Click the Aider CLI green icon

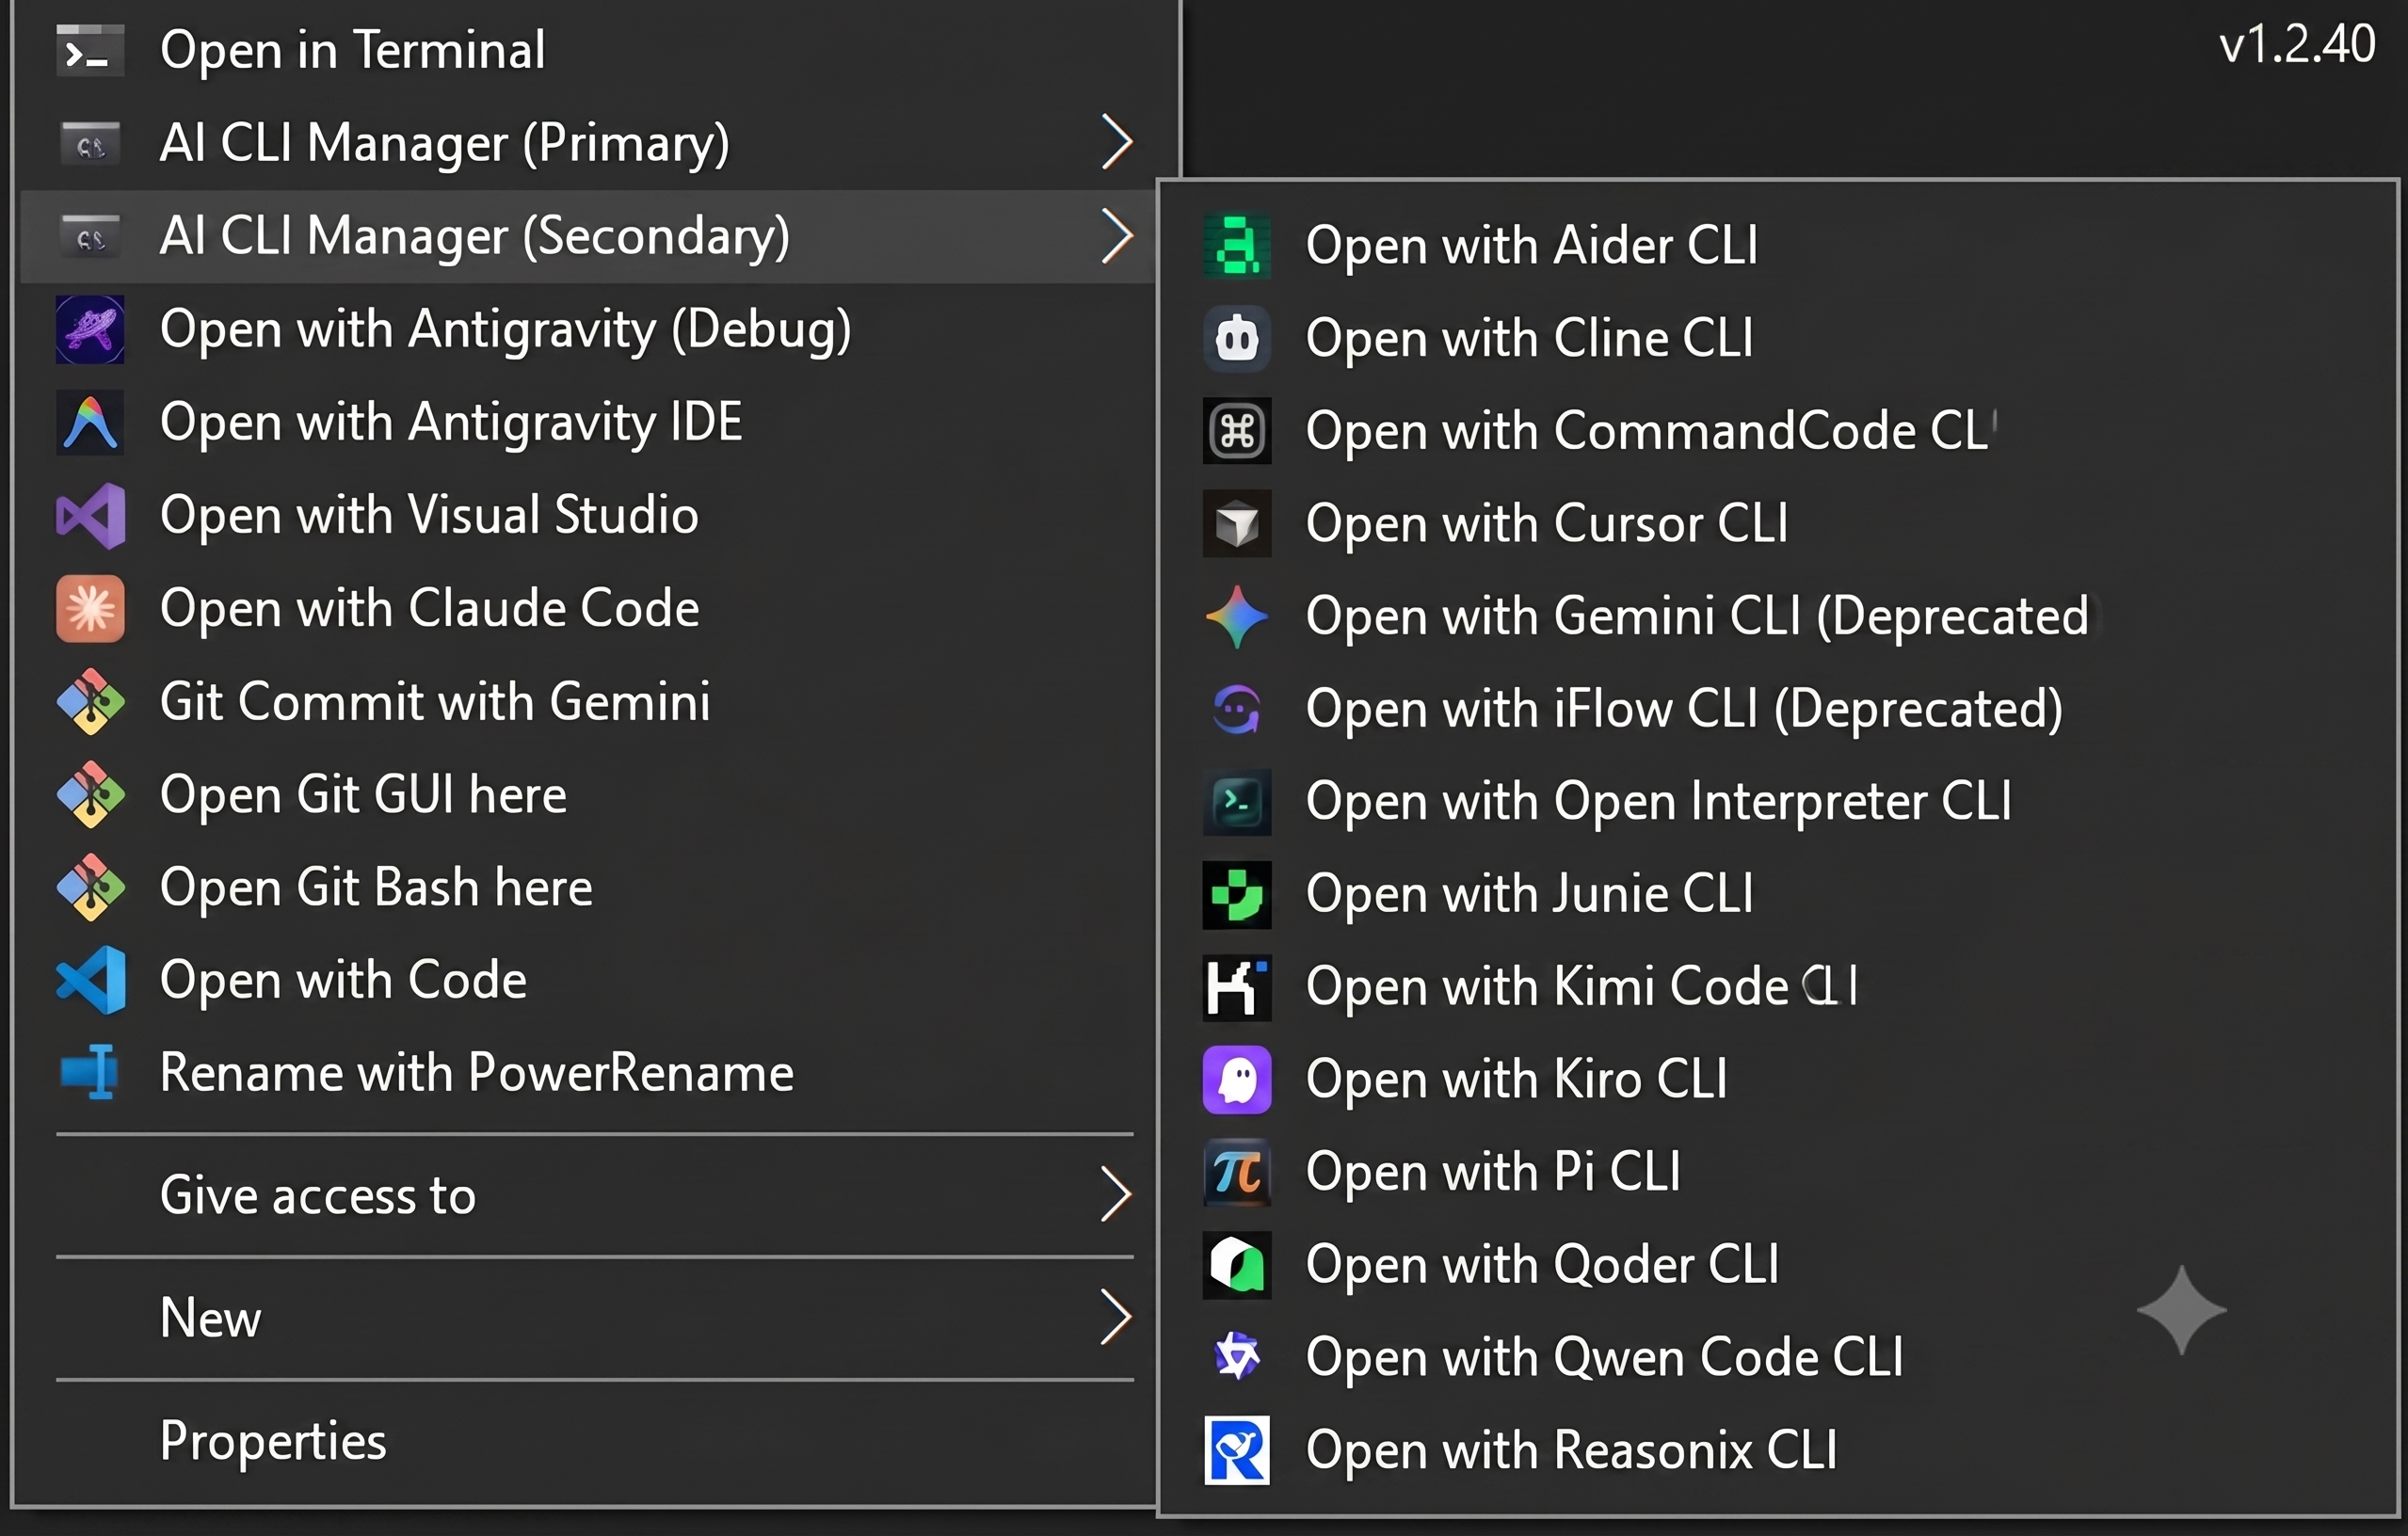click(x=1237, y=245)
